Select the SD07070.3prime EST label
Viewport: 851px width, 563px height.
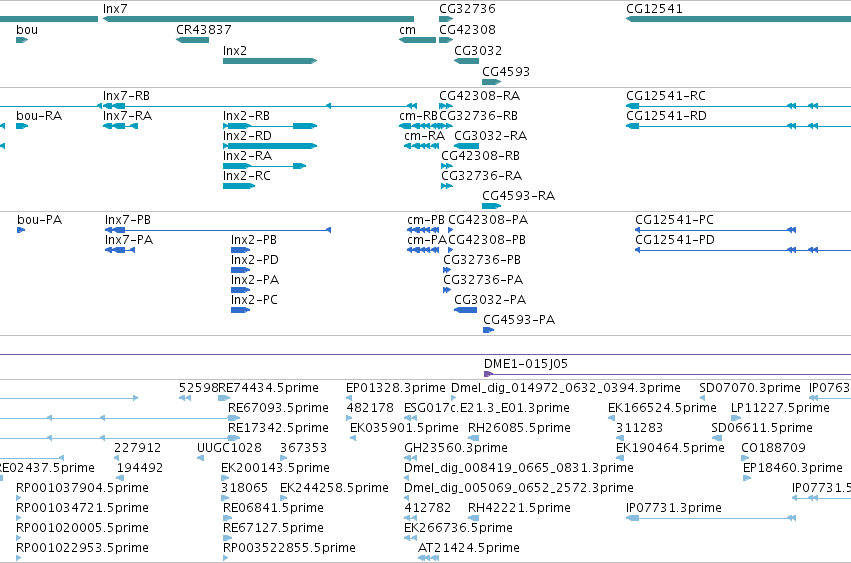click(x=750, y=388)
